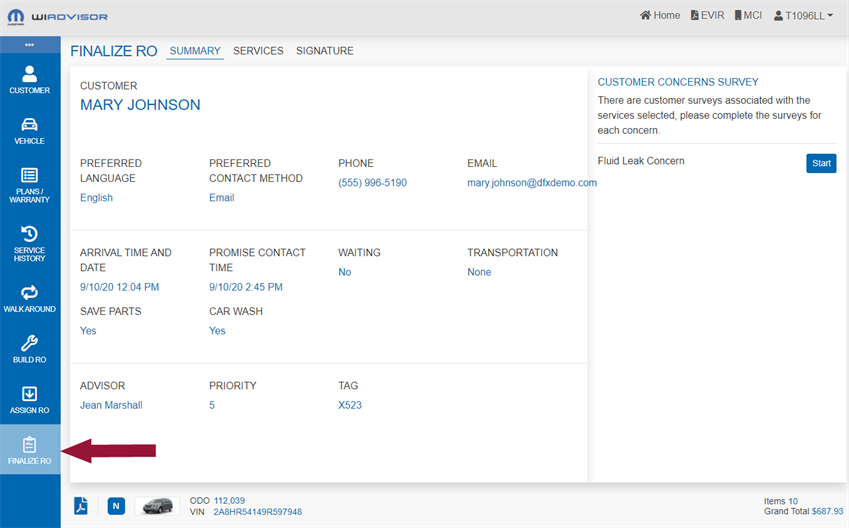Viewport: 849px width, 528px height.
Task: Click the Waiting value No
Action: tap(345, 272)
